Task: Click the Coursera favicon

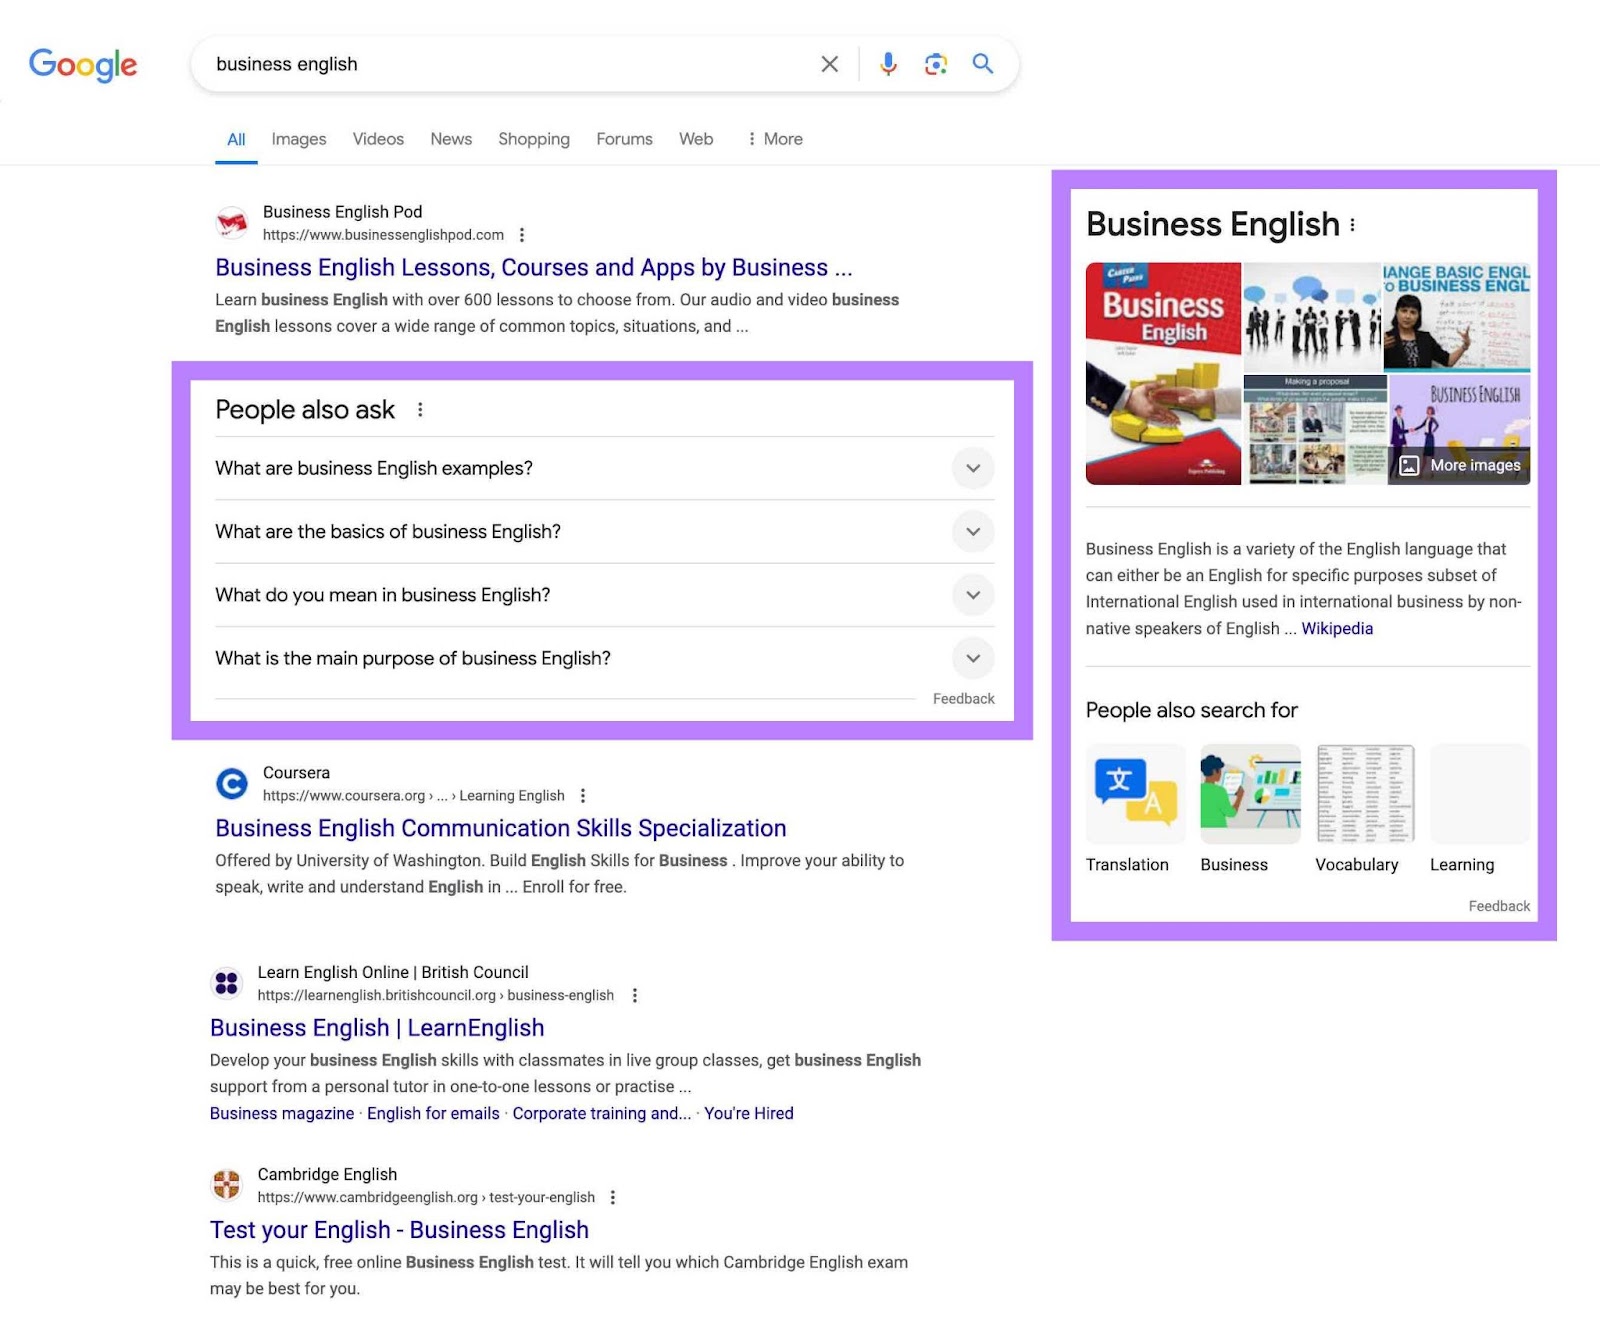Action: (x=231, y=784)
